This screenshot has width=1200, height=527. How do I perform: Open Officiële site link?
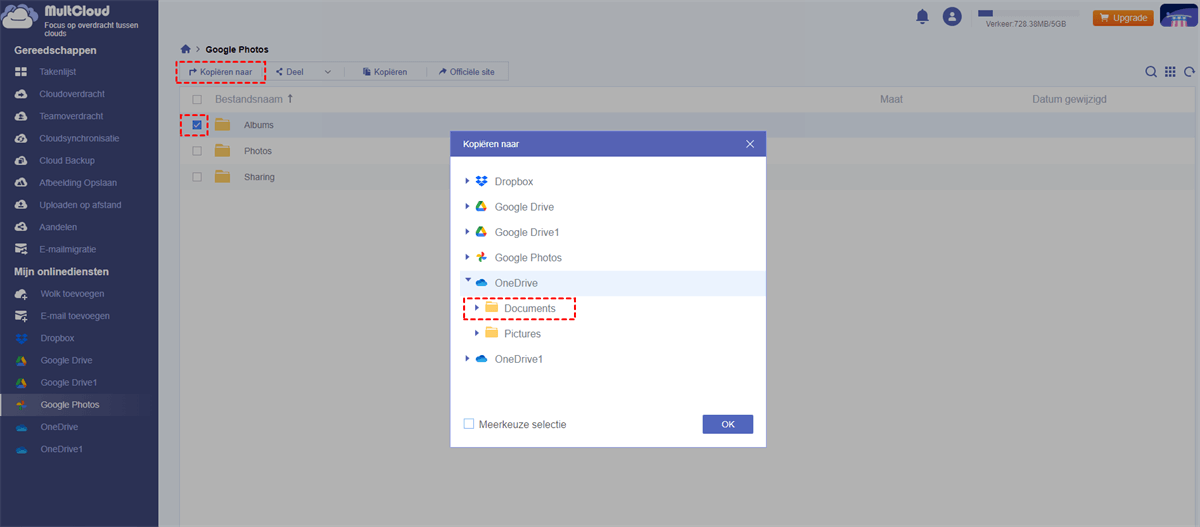tap(467, 72)
